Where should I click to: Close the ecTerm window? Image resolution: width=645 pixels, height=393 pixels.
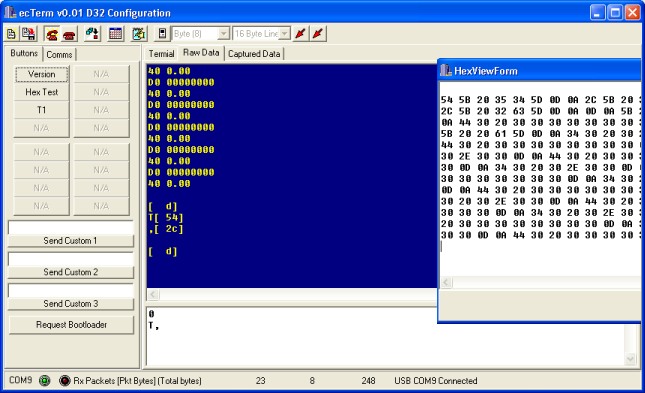tap(633, 13)
